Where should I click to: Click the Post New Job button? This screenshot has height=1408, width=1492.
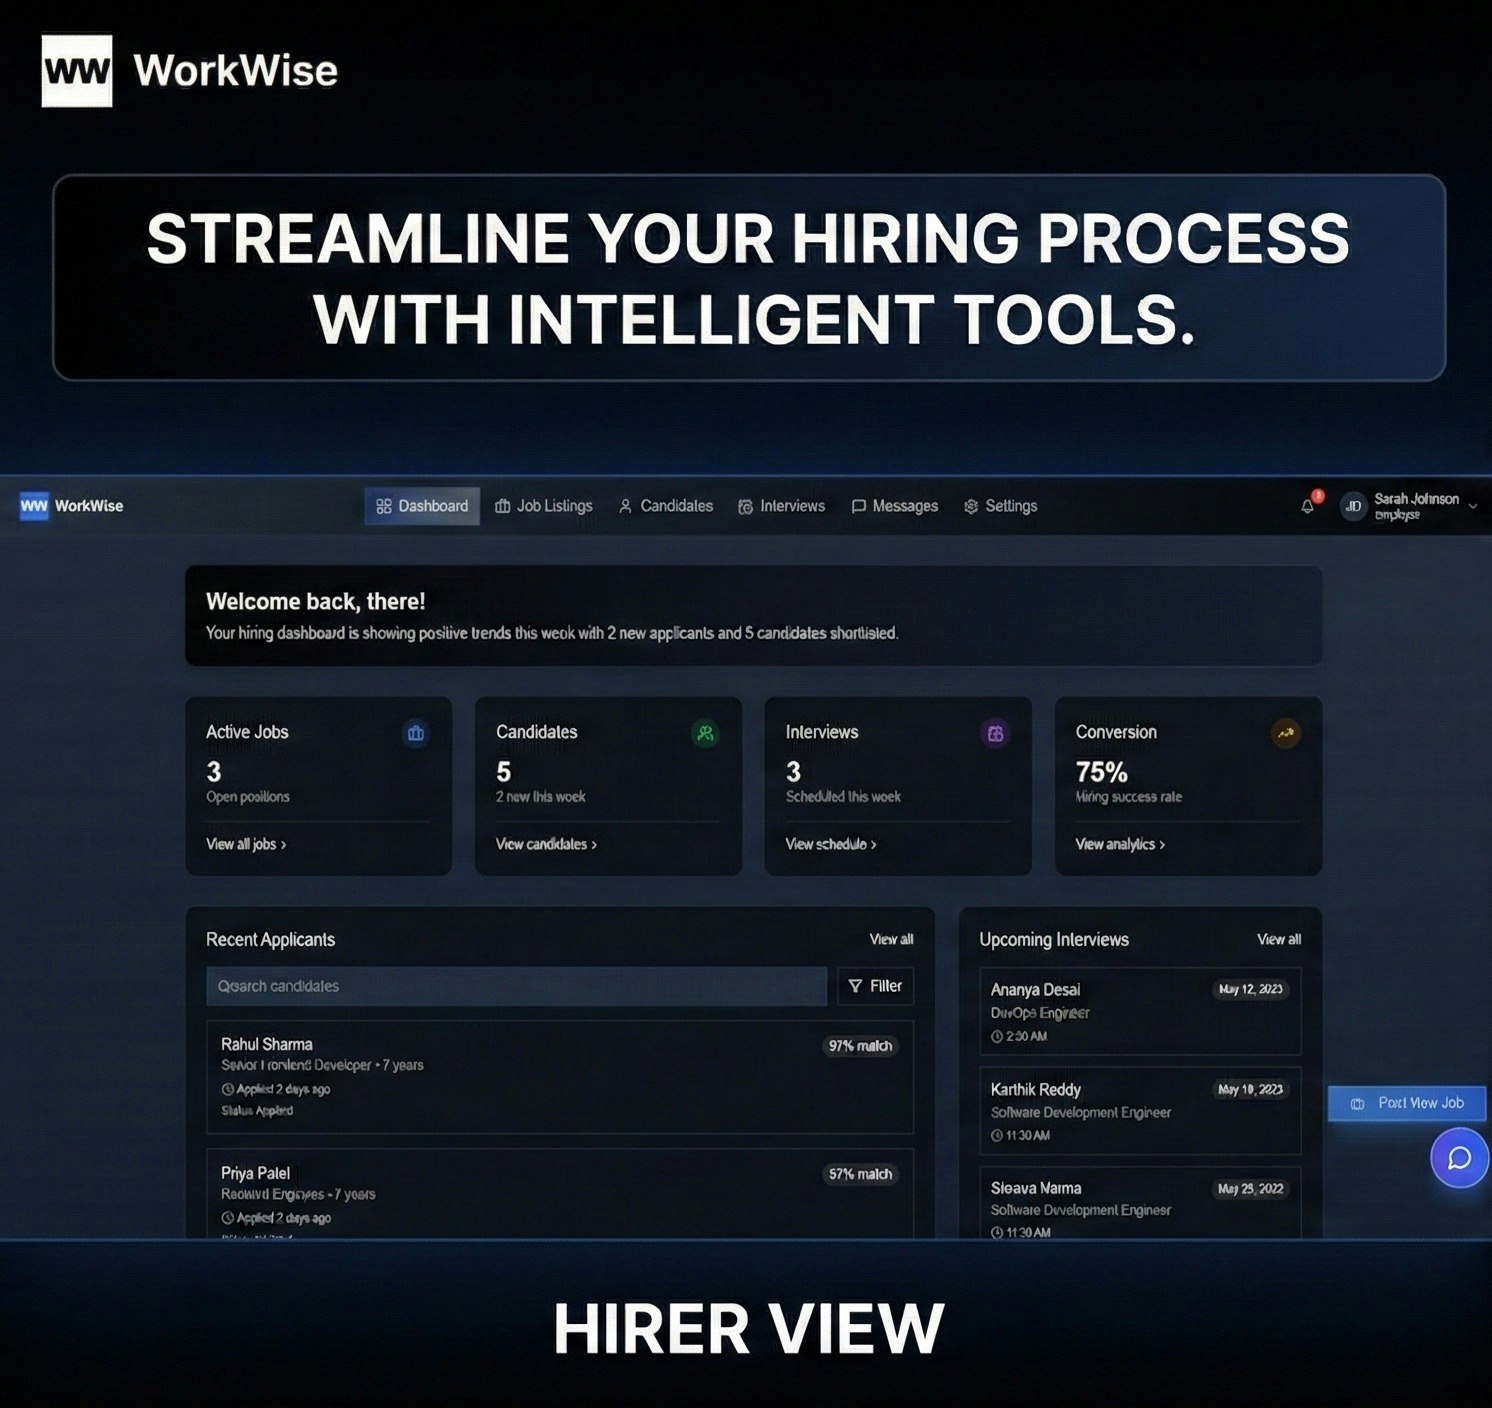pyautogui.click(x=1407, y=1103)
